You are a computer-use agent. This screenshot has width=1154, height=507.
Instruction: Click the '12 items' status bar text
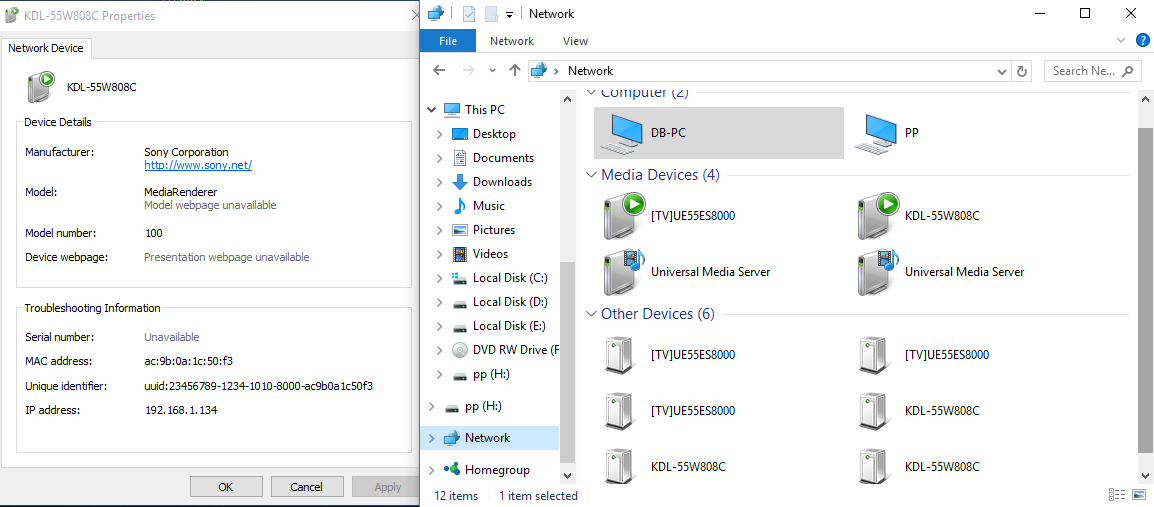coord(456,495)
